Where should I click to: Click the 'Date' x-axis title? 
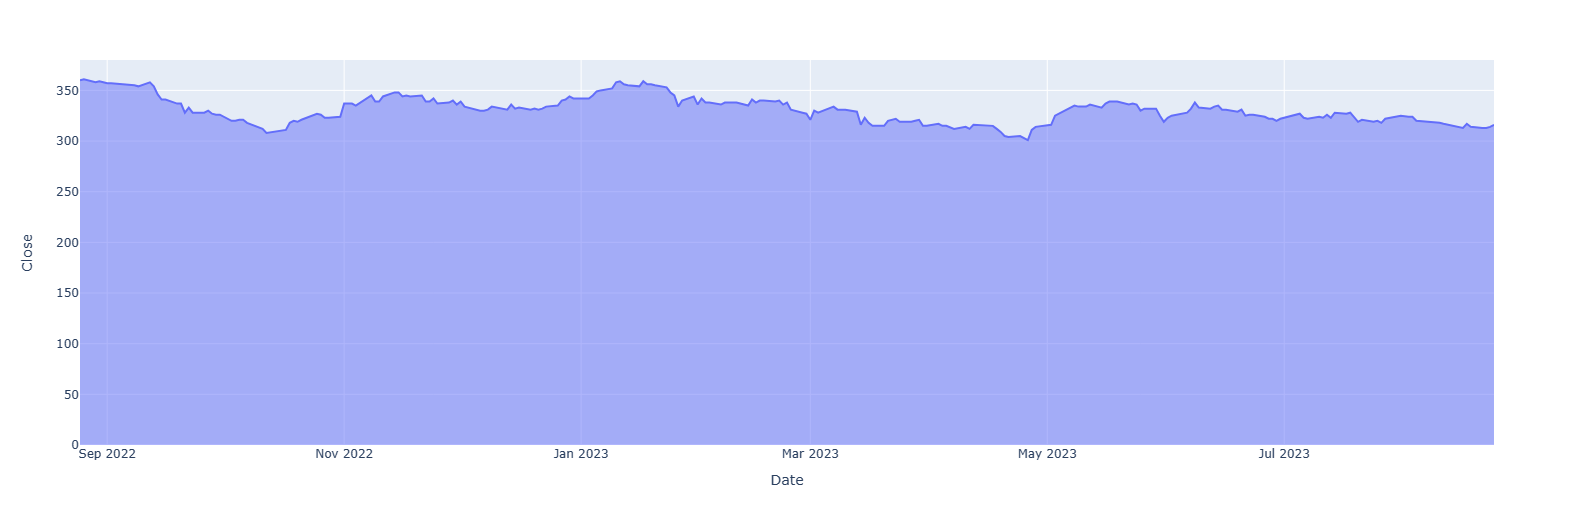(787, 480)
